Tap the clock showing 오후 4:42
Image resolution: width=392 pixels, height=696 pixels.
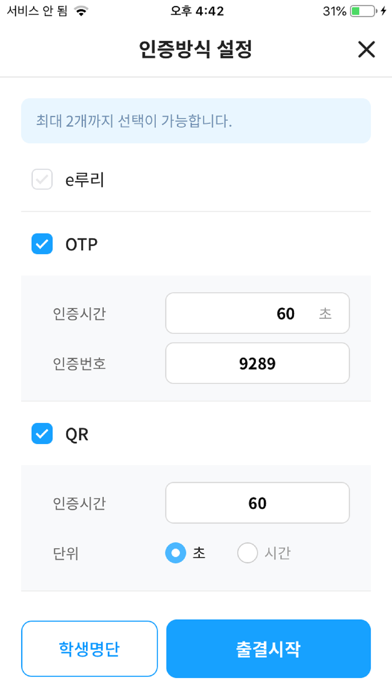197,12
